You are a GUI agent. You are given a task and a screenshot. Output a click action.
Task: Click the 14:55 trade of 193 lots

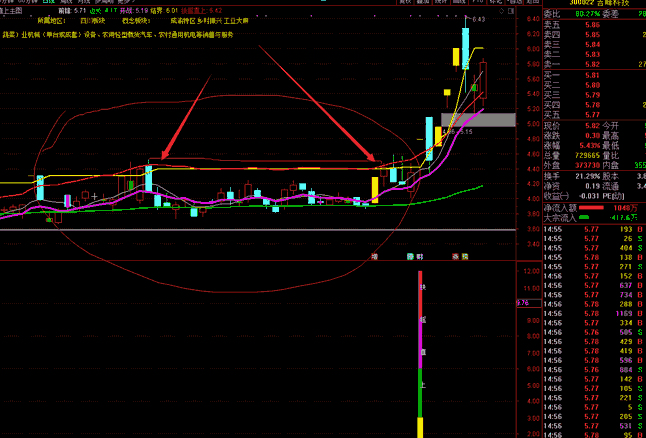(595, 229)
